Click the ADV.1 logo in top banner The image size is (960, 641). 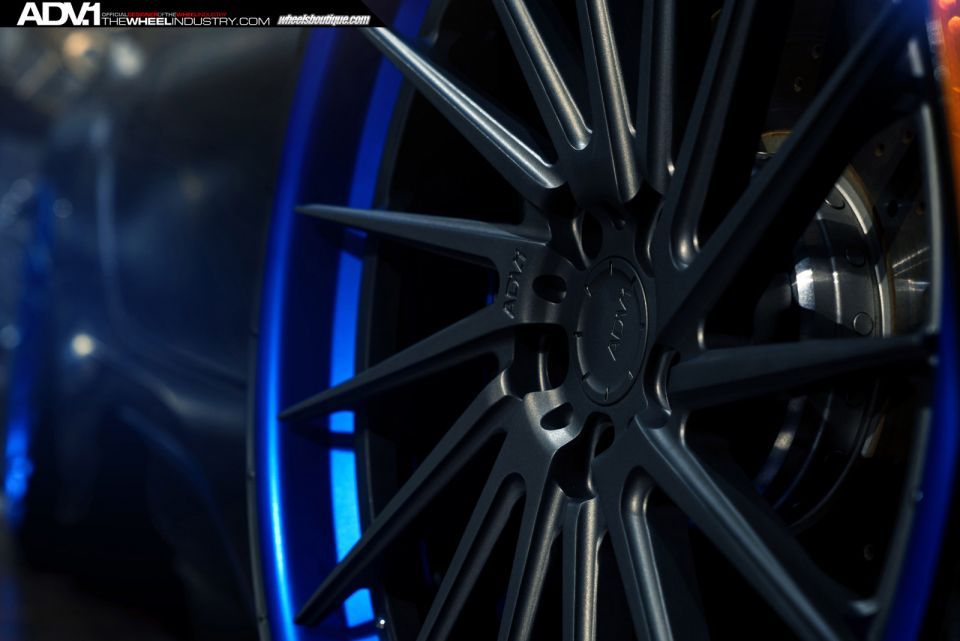point(57,13)
